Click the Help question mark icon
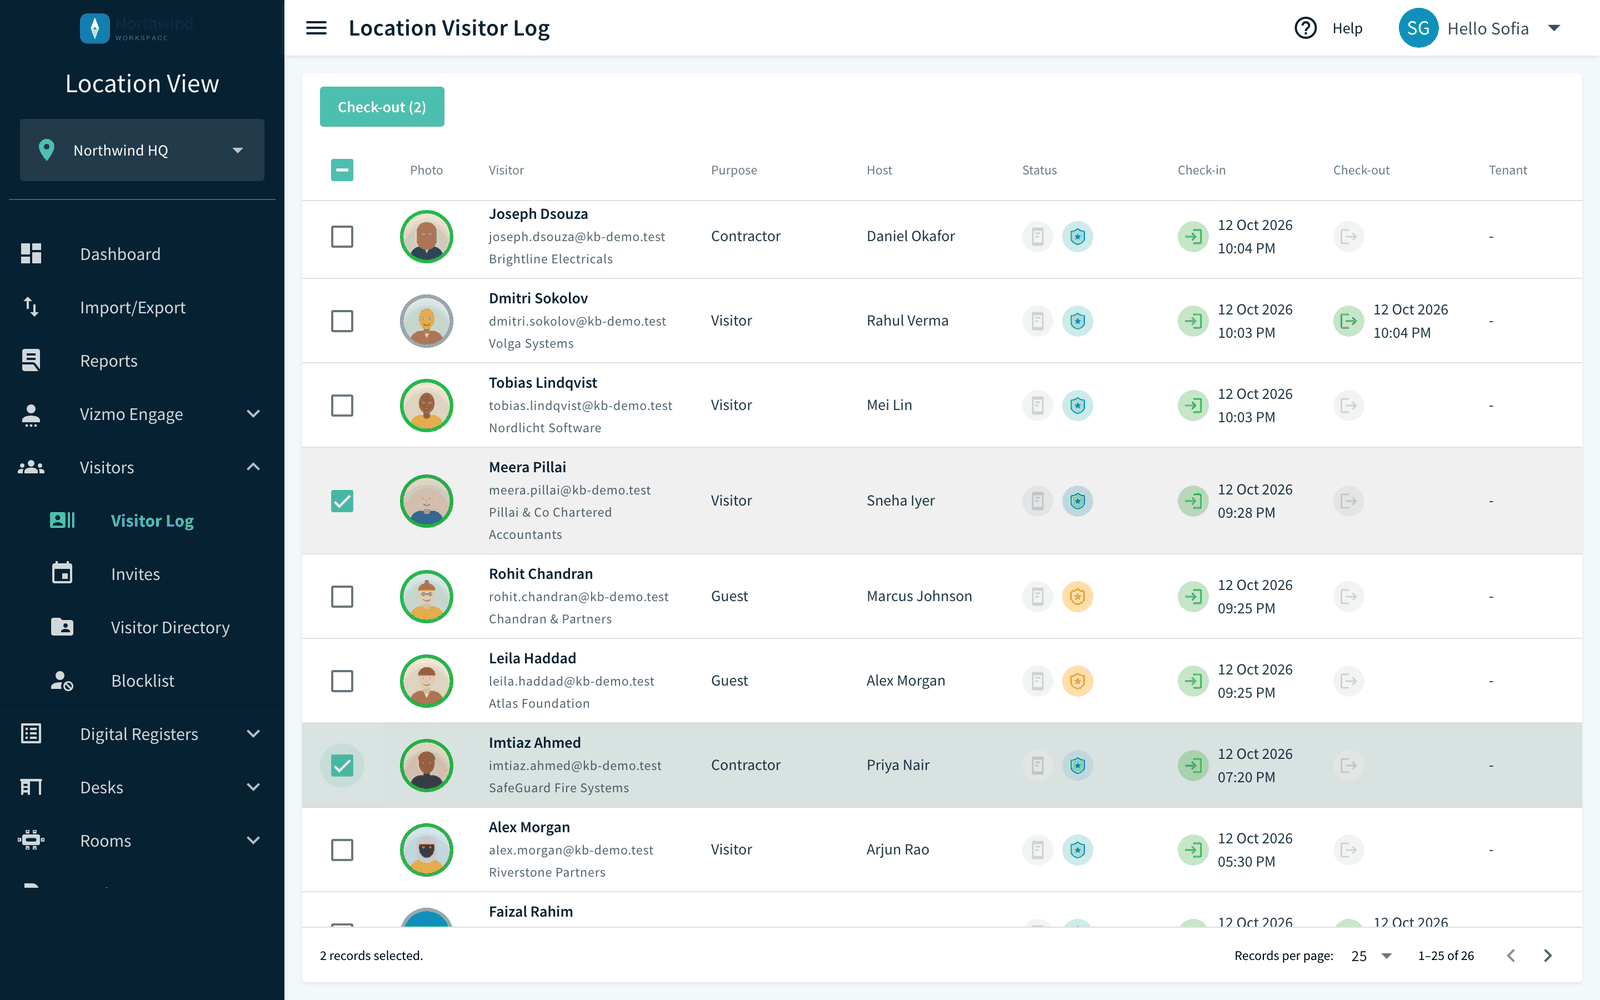The width and height of the screenshot is (1600, 1000). [1305, 28]
